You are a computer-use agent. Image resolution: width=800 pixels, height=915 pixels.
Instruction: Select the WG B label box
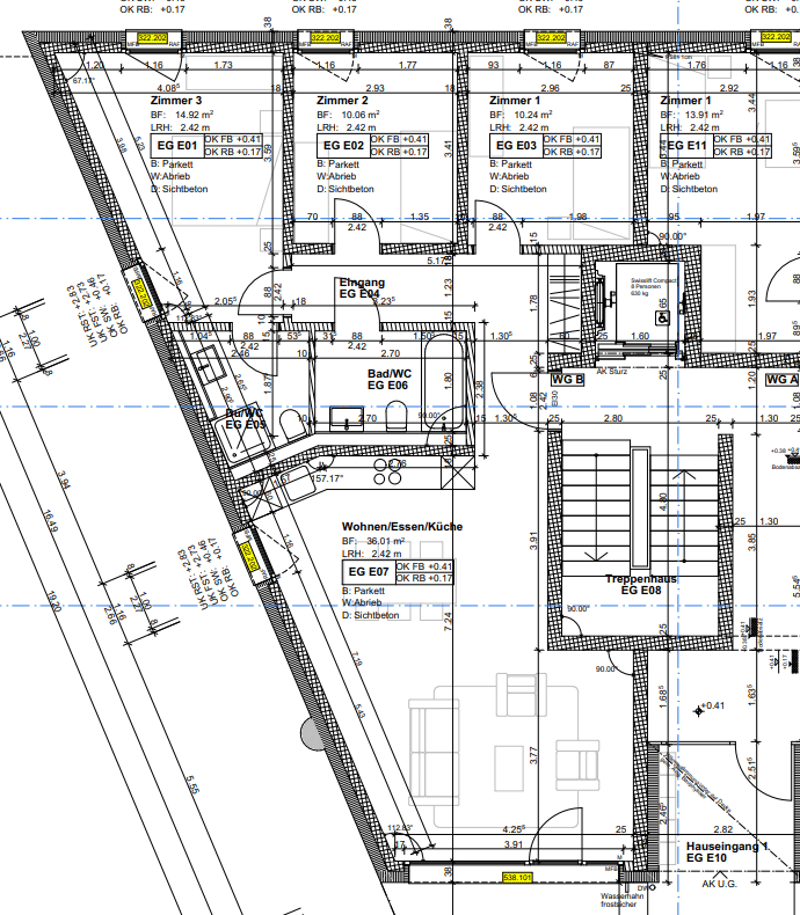coord(568,380)
